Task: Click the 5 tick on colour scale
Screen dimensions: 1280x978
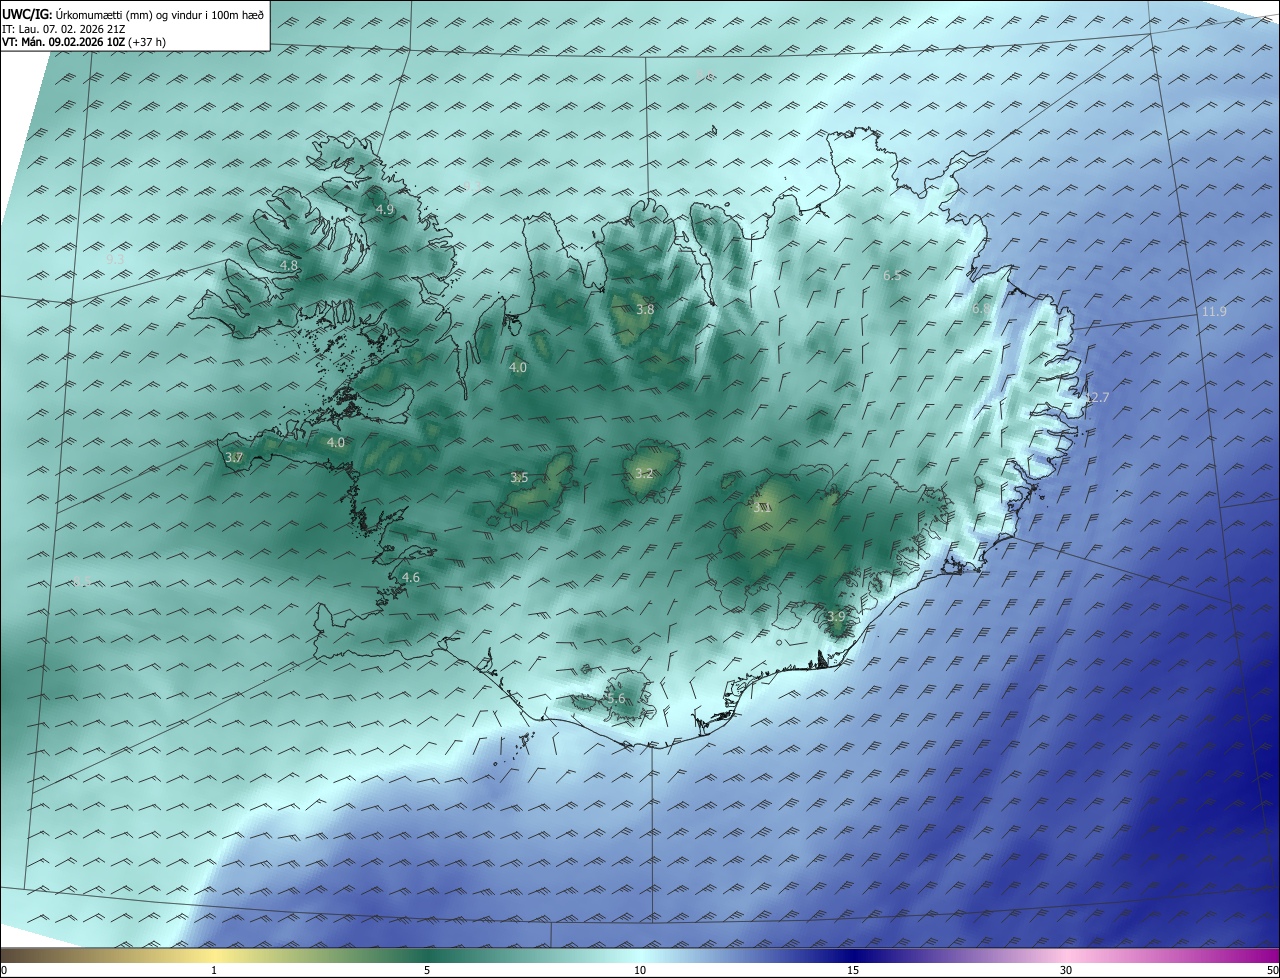Action: point(427,970)
